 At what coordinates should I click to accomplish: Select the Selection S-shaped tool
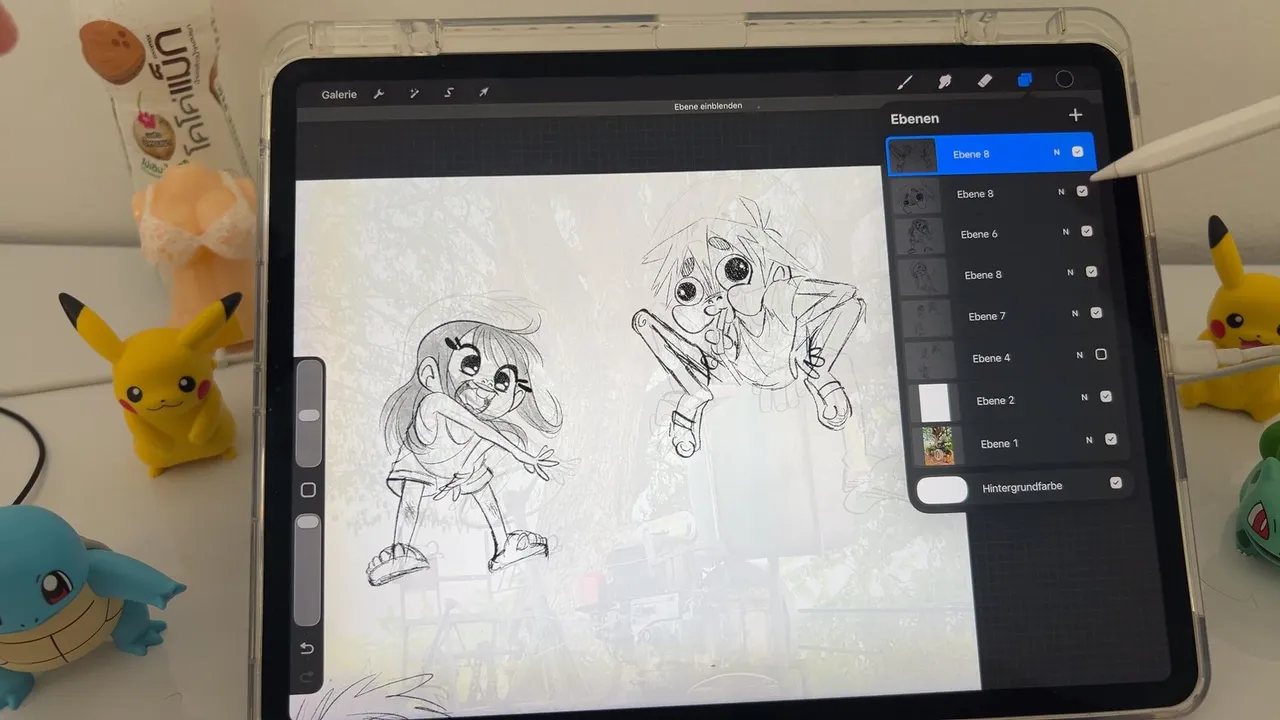[449, 93]
